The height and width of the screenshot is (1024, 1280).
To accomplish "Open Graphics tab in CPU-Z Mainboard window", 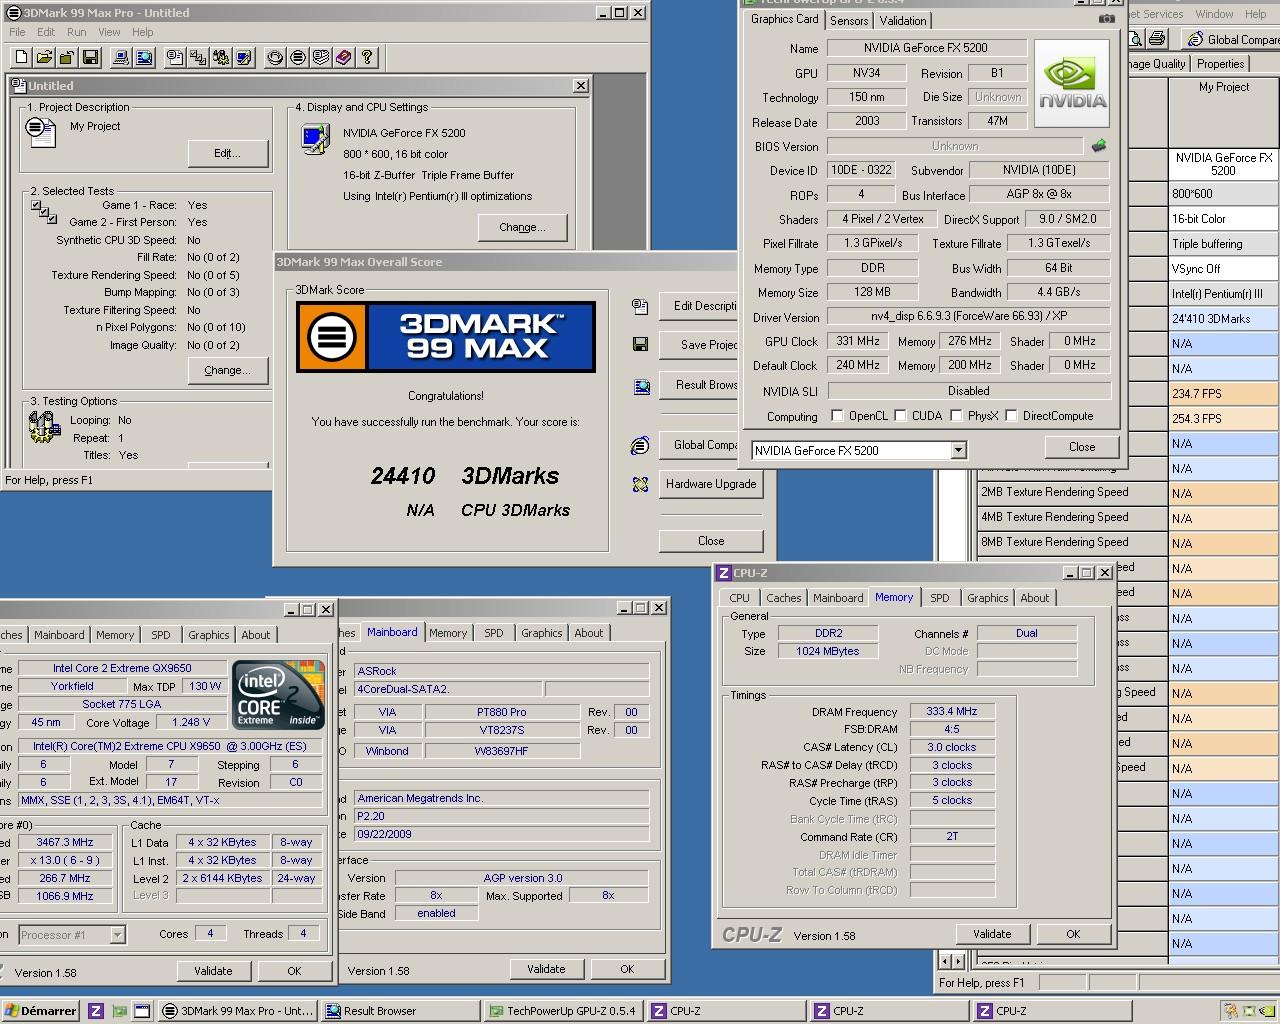I will click(542, 633).
